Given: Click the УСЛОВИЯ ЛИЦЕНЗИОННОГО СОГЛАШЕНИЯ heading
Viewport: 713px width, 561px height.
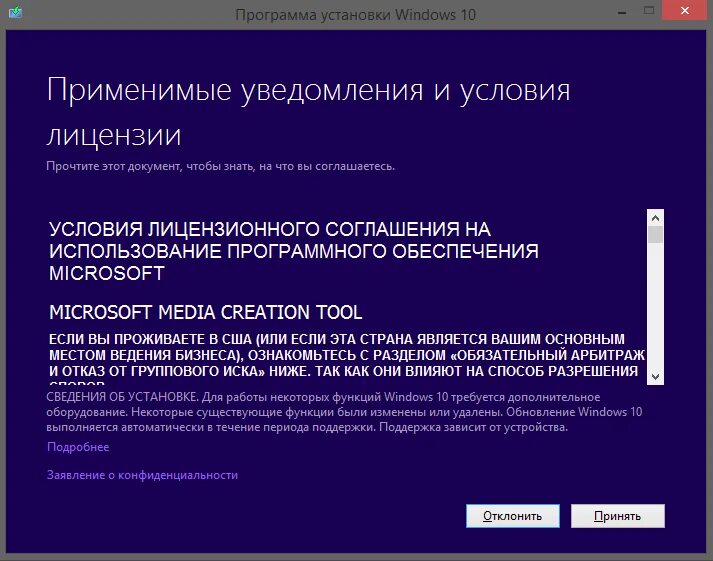Looking at the screenshot, I should (x=294, y=251).
